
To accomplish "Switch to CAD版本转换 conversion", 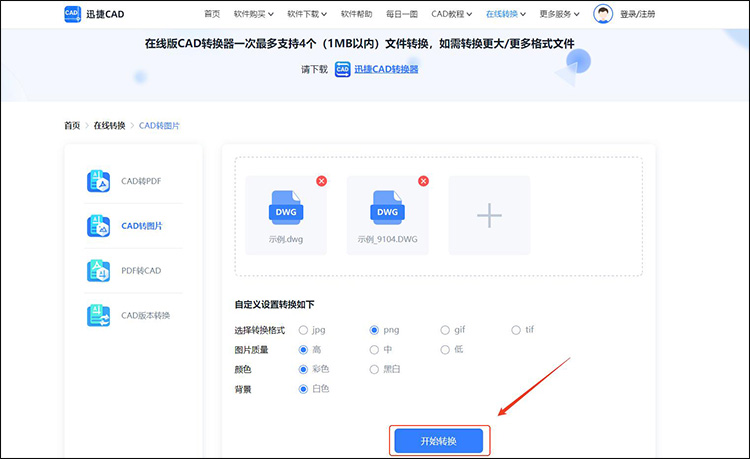I will point(145,316).
